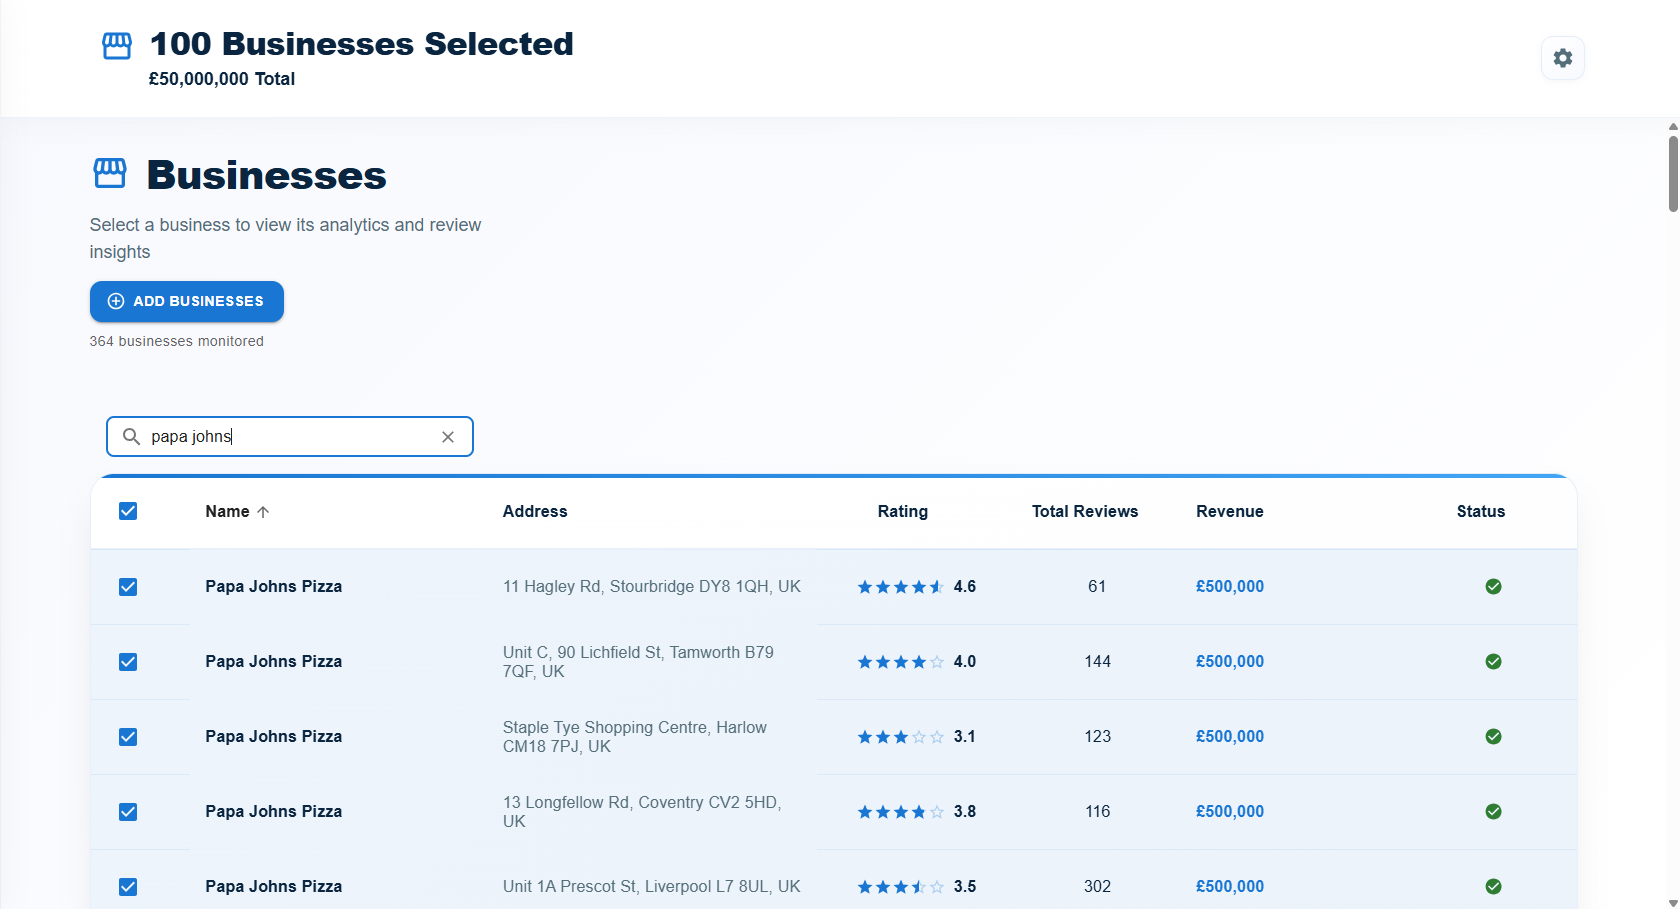
Task: Sort by Rating column header
Action: (x=903, y=512)
